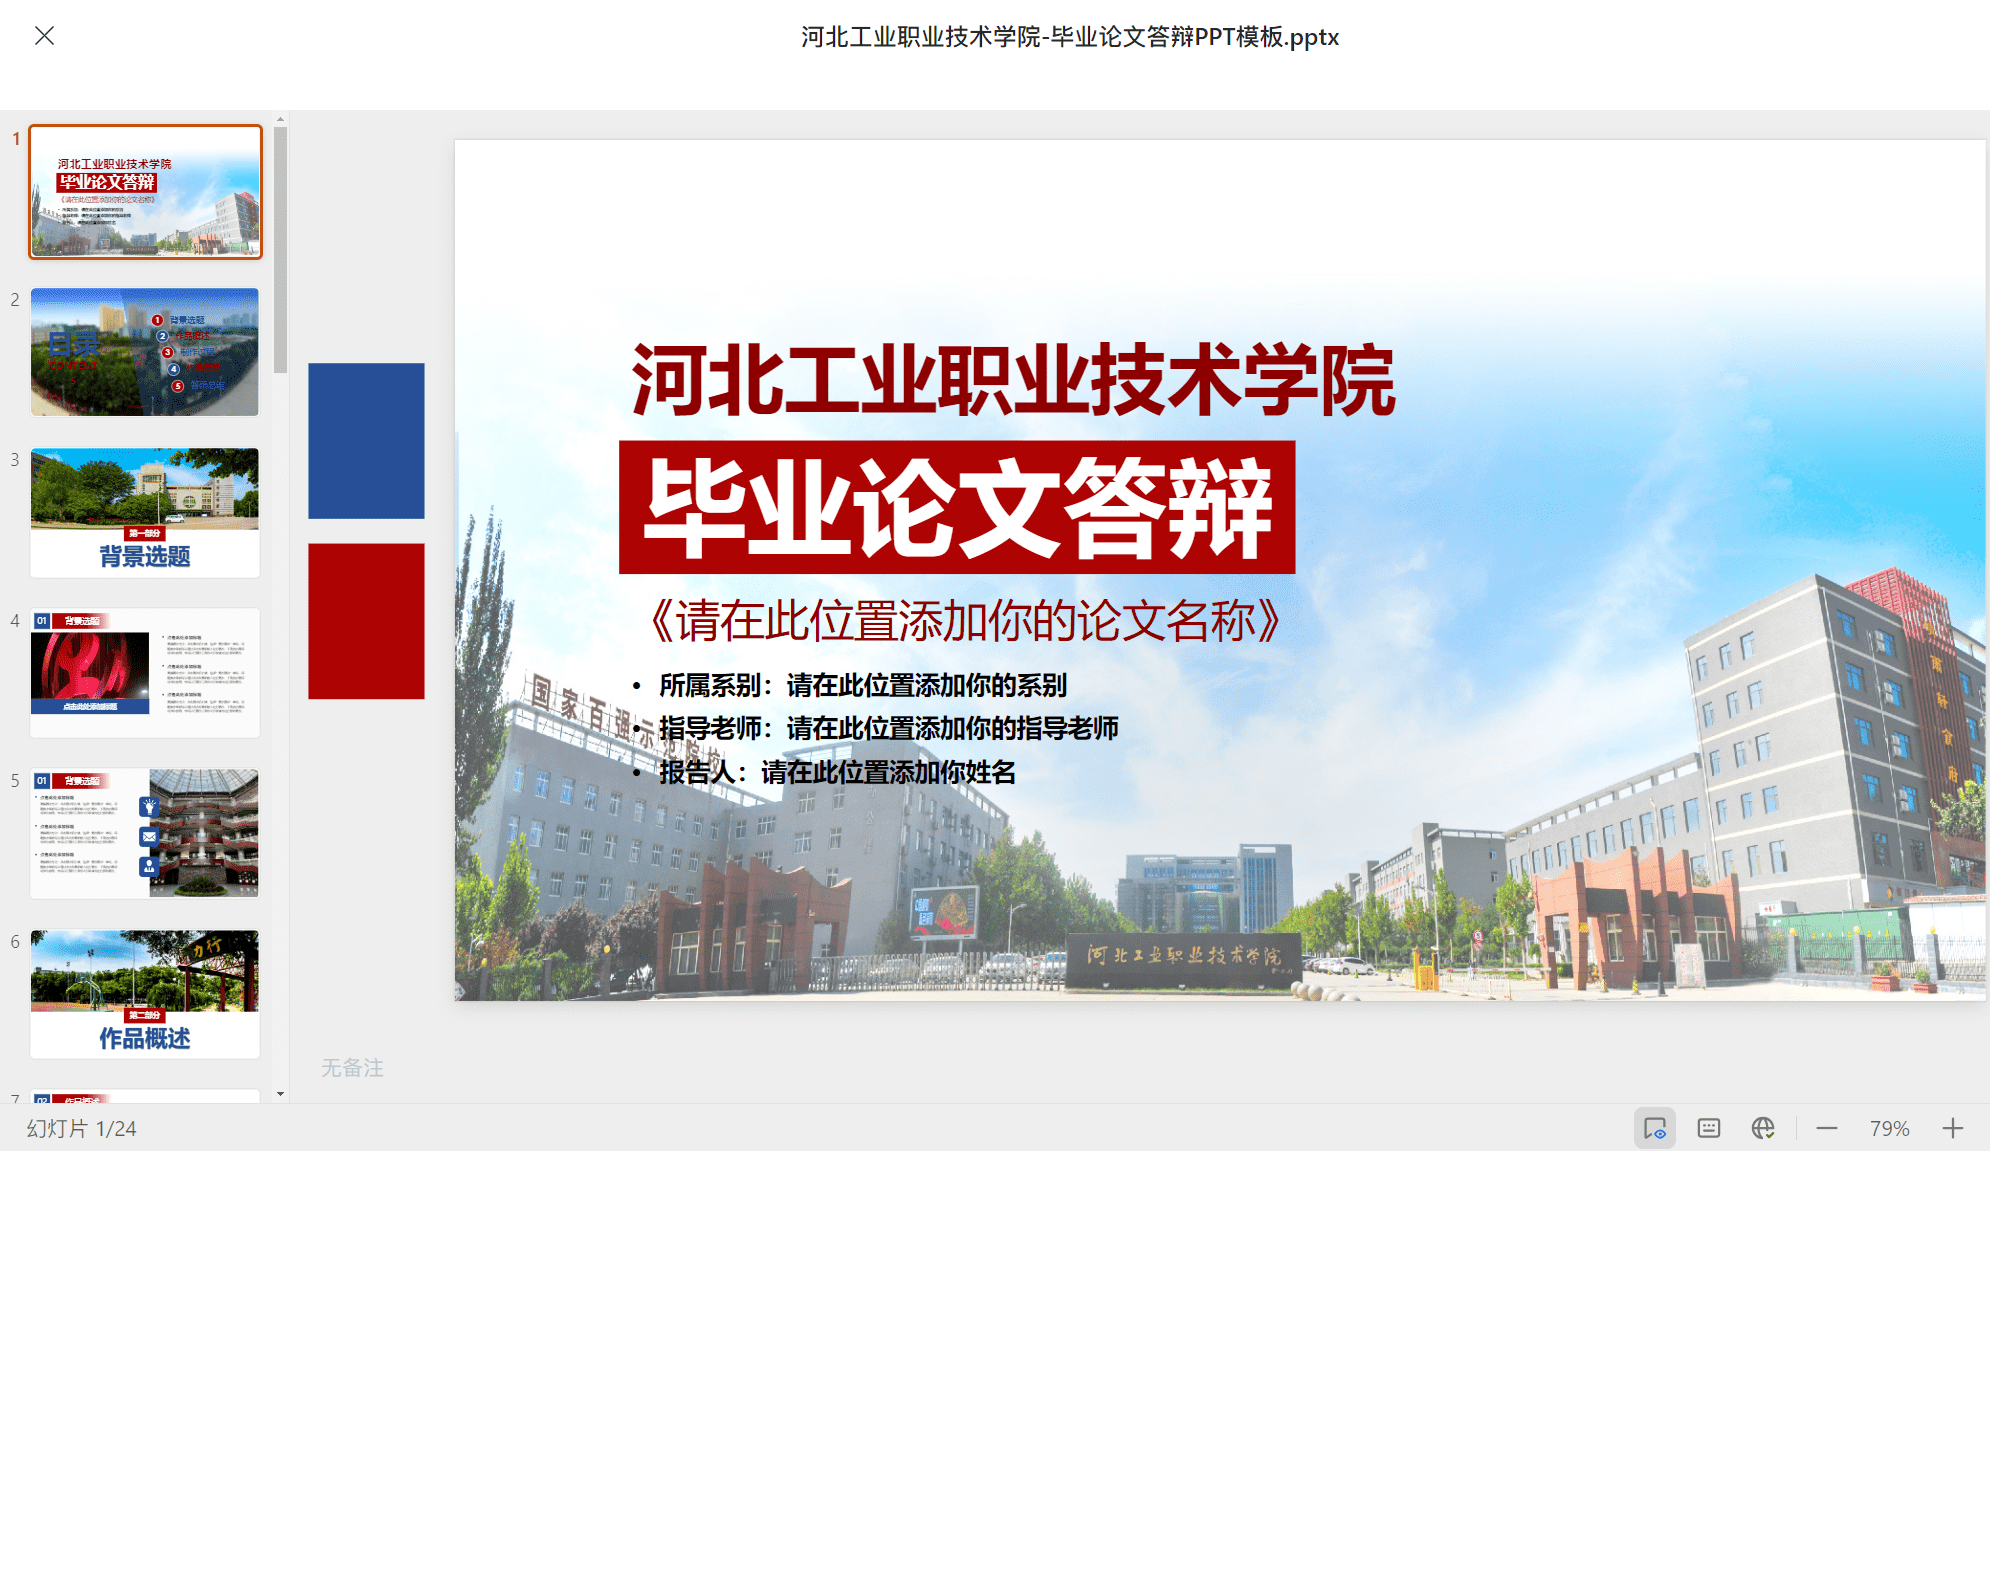Click the thumbnail panel scrollbar handle
The width and height of the screenshot is (1990, 1590).
[281, 250]
